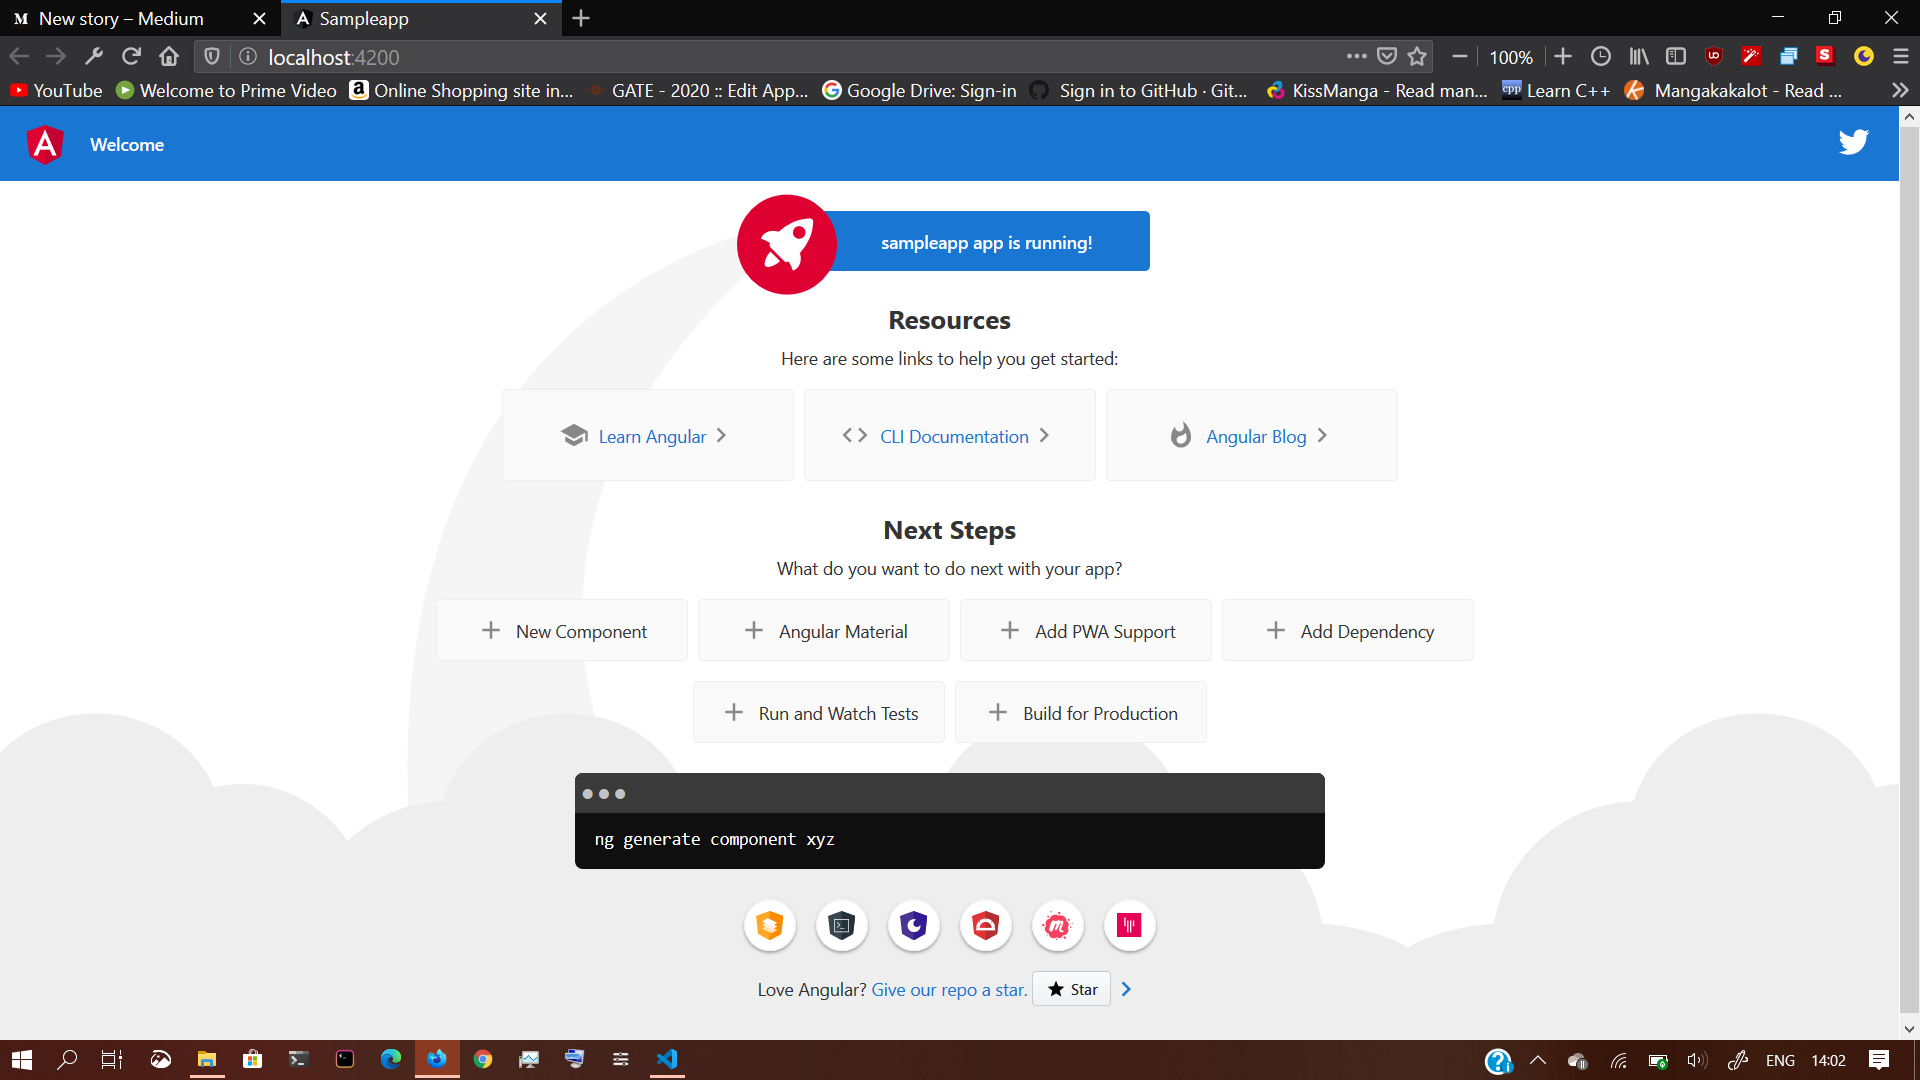Click the red rocket icon
Viewport: 1920px width, 1080px height.
[x=787, y=244]
